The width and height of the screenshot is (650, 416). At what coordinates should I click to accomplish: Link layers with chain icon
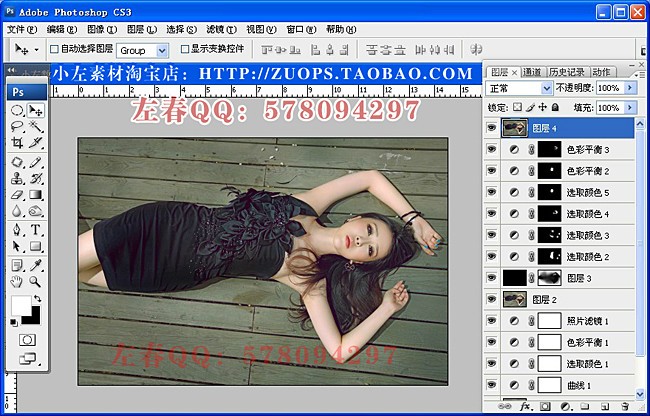pyautogui.click(x=504, y=406)
